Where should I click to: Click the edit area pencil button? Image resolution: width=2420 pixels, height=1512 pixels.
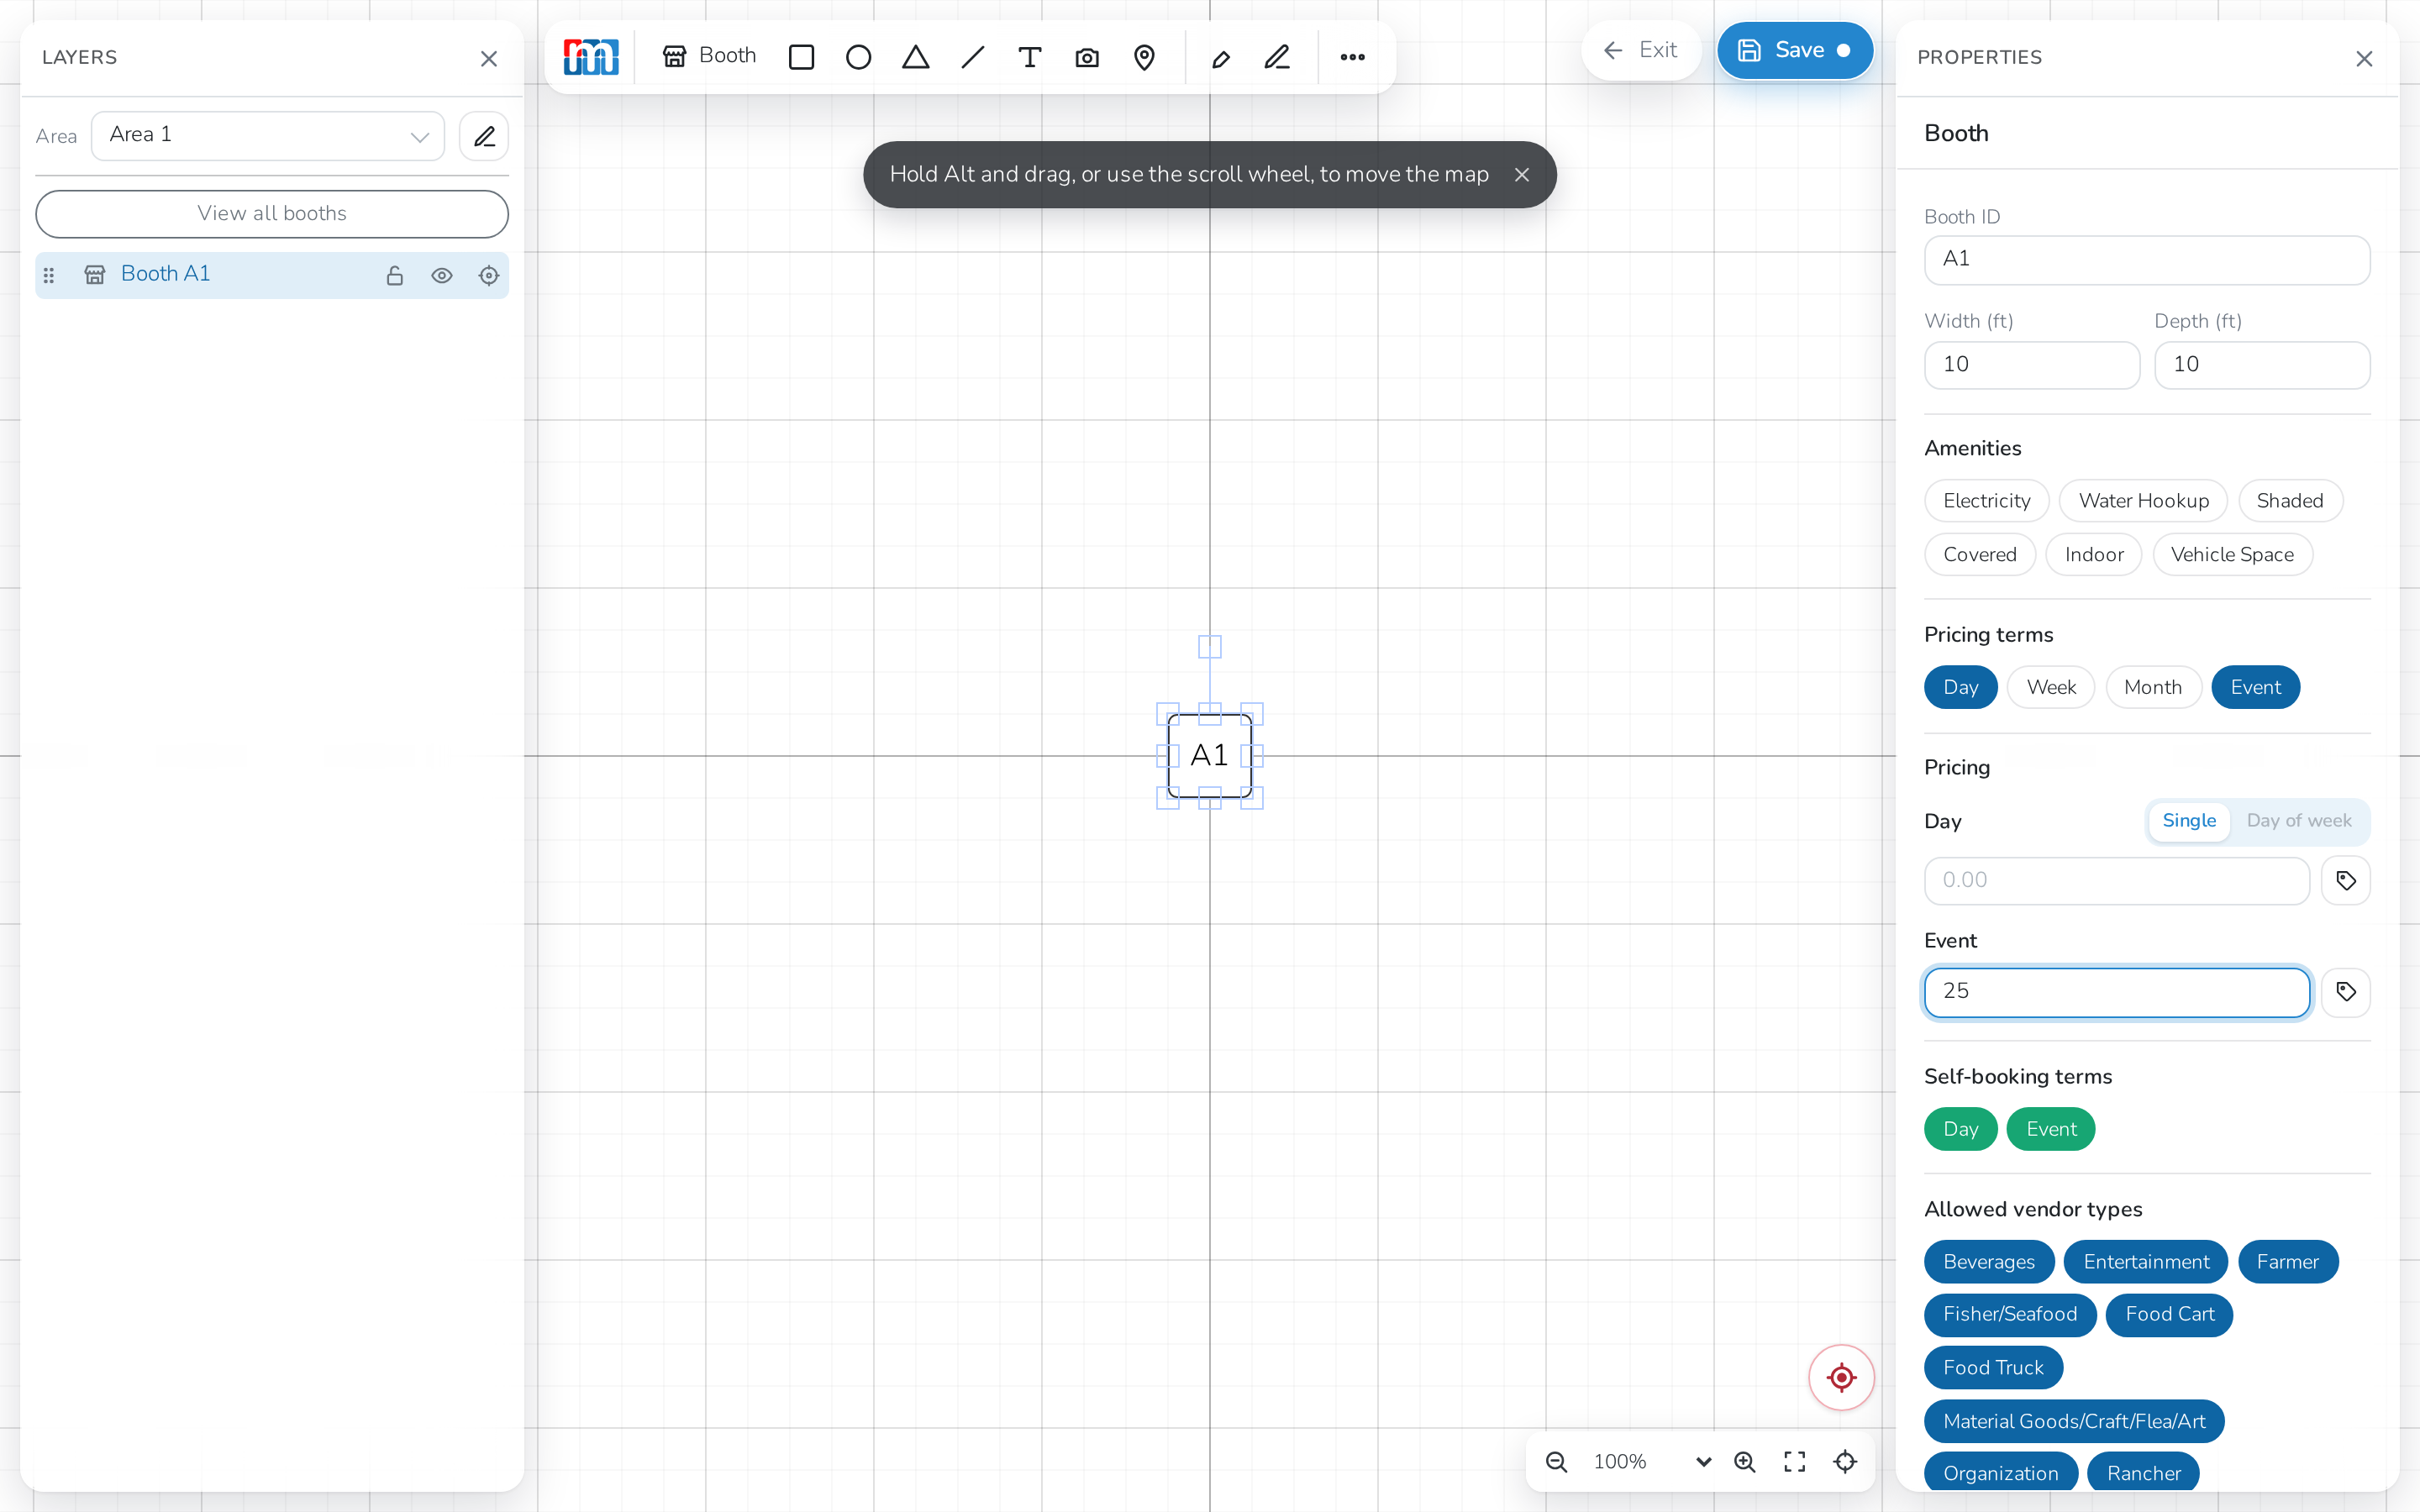484,135
